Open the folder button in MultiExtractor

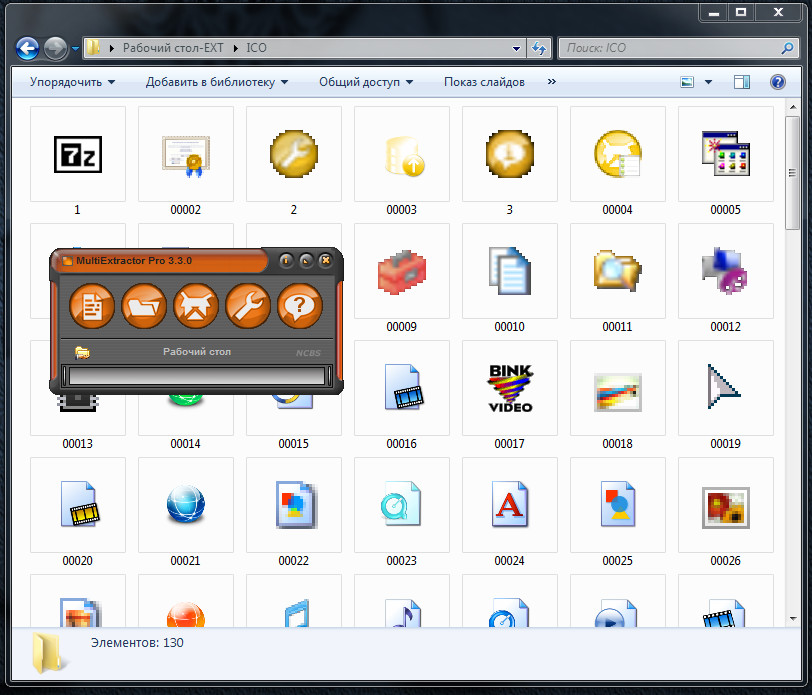[144, 306]
